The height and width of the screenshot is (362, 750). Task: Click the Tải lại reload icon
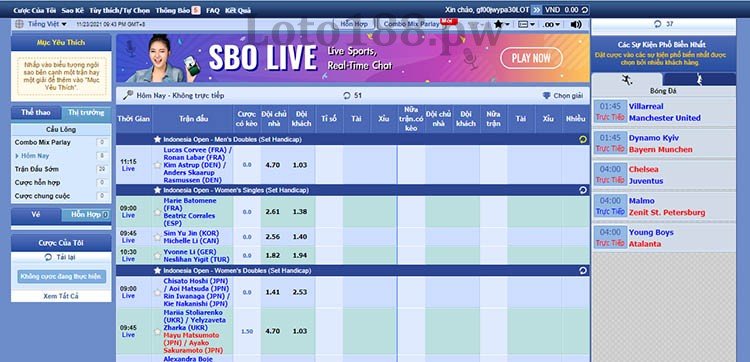tap(48, 257)
